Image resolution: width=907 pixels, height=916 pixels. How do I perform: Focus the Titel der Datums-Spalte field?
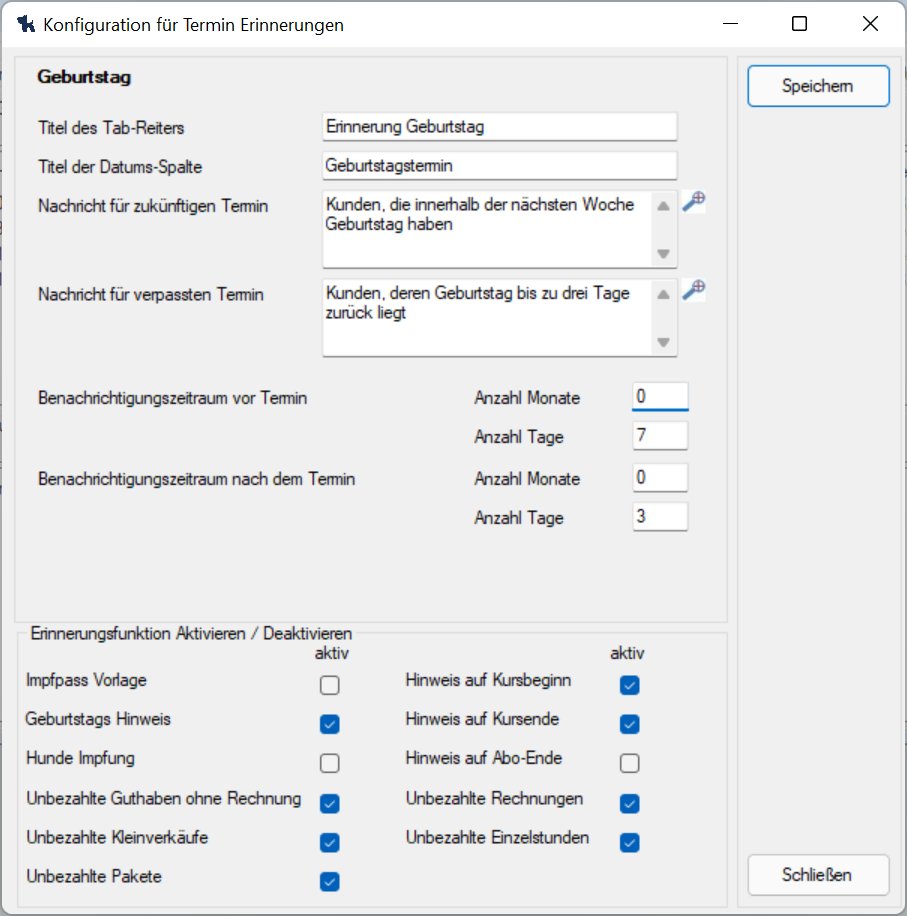(500, 165)
